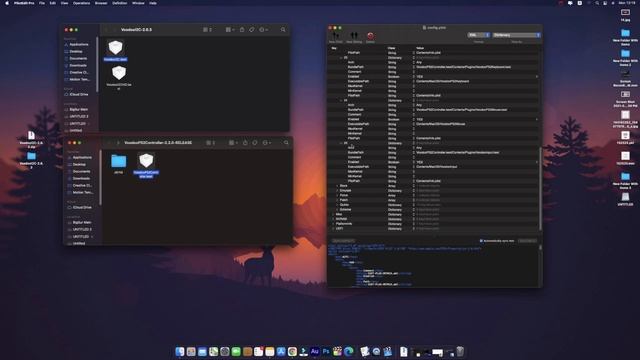This screenshot has height=360, width=640.
Task: Click share icon in VoodooI2C Finder window
Action: tap(242, 30)
